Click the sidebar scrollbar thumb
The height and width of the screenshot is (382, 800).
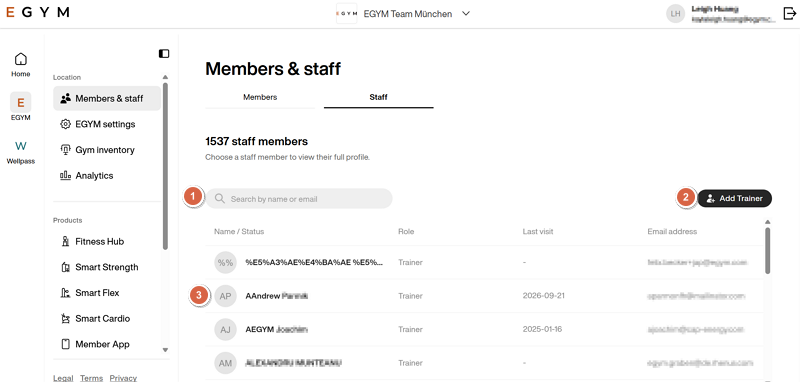(165, 166)
